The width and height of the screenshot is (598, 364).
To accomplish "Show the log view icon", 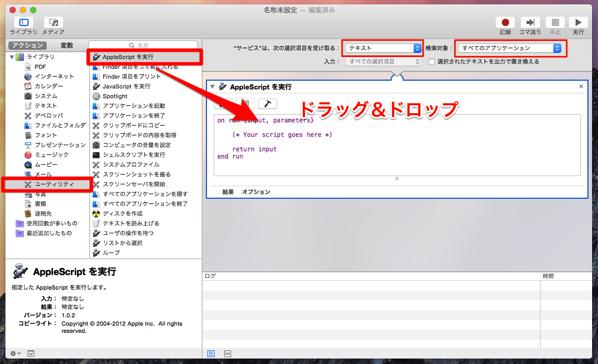I will point(211,354).
